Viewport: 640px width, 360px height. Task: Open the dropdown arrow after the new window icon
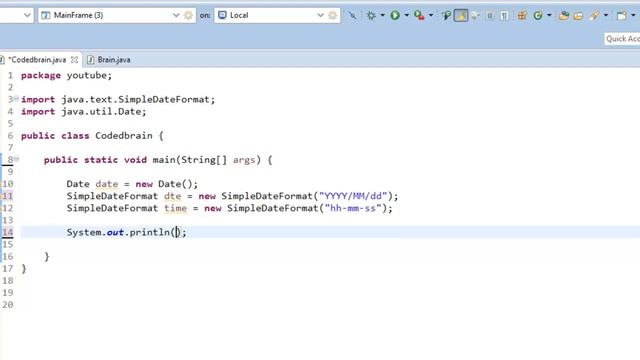click(x=633, y=16)
